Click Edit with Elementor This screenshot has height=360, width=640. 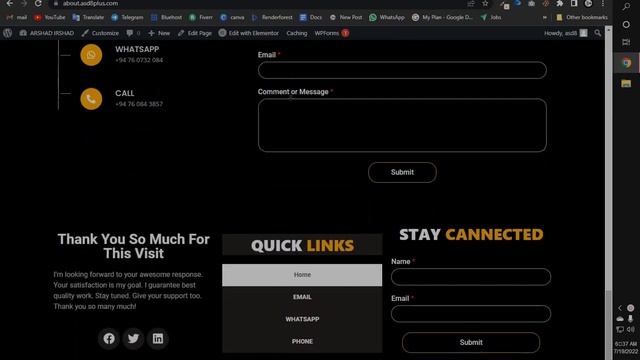pos(249,33)
